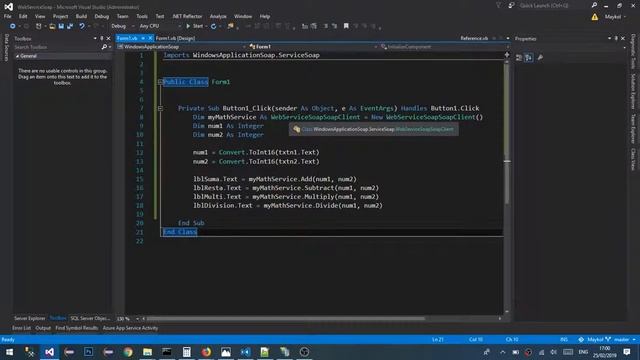Open the Window menu

point(243,16)
